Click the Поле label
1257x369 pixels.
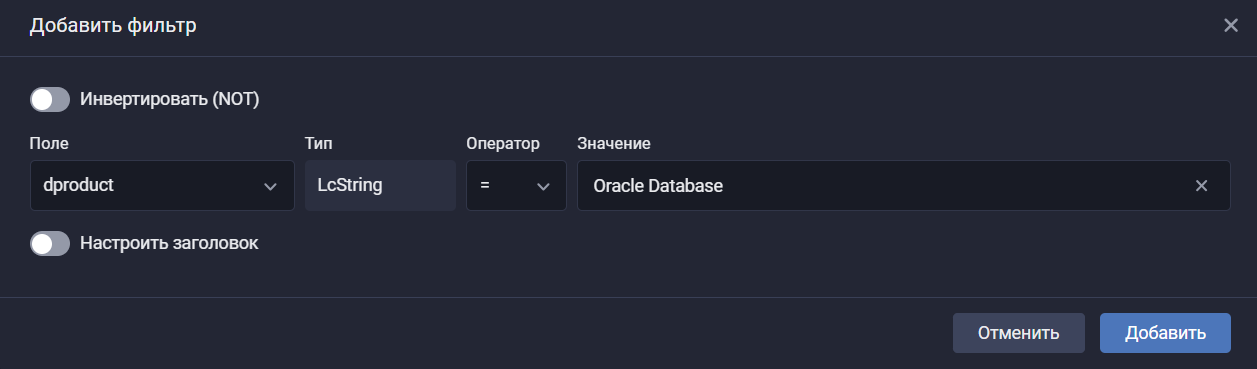click(49, 144)
